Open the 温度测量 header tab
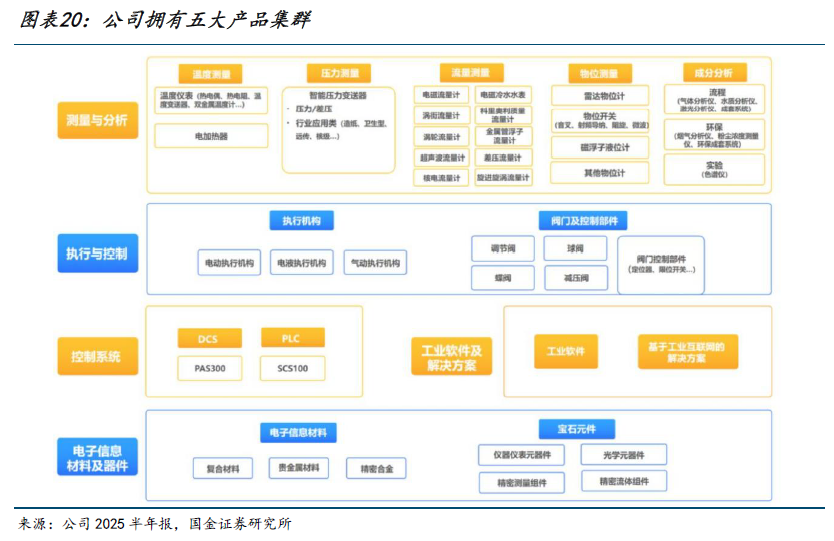The height and width of the screenshot is (541, 834). pyautogui.click(x=211, y=74)
